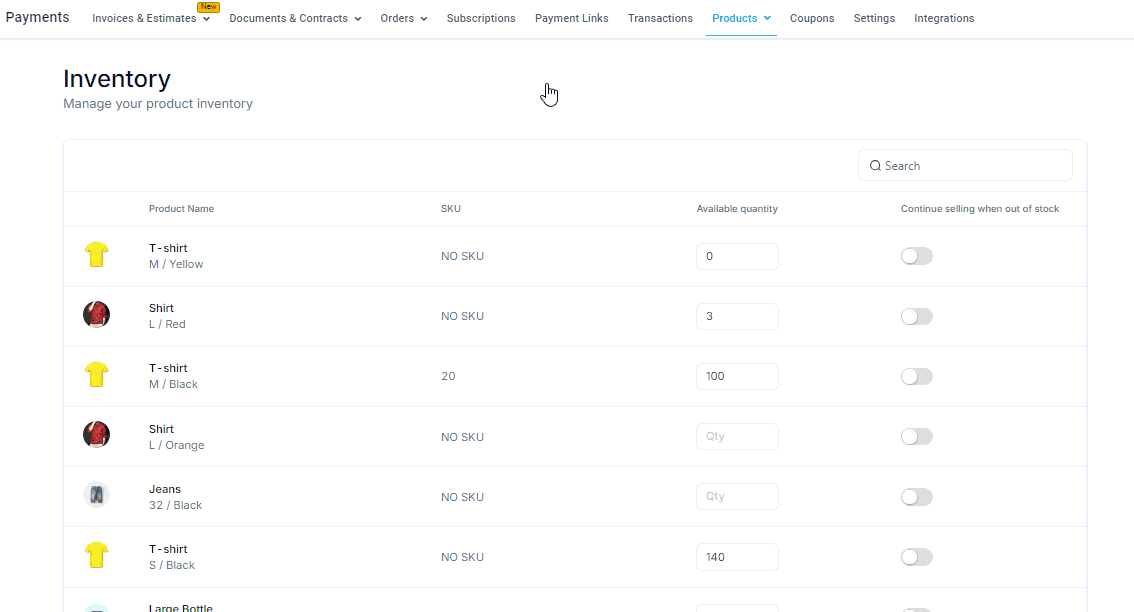Expand the Documents & Contracts dropdown arrow
The image size is (1134, 612).
(x=358, y=20)
